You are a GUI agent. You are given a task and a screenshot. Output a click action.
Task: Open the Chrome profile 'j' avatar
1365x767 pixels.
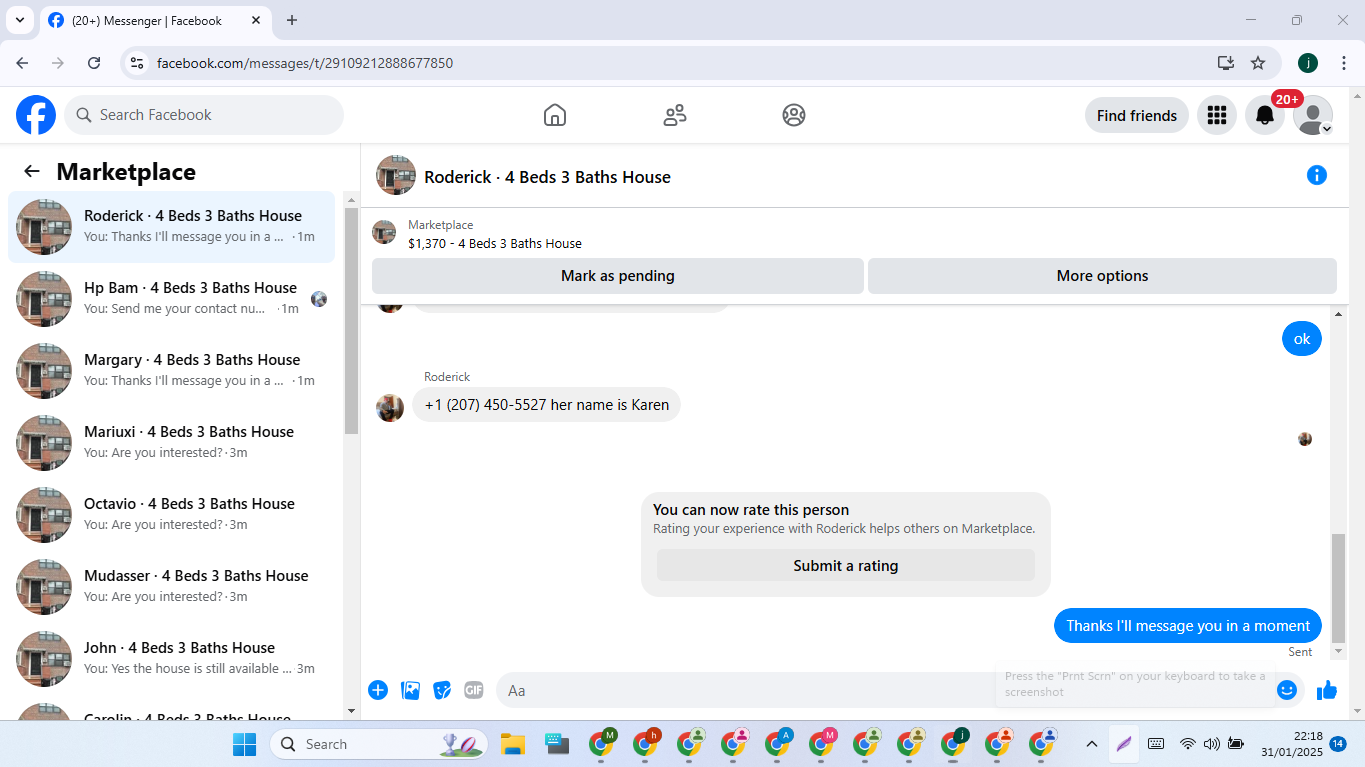1308,63
